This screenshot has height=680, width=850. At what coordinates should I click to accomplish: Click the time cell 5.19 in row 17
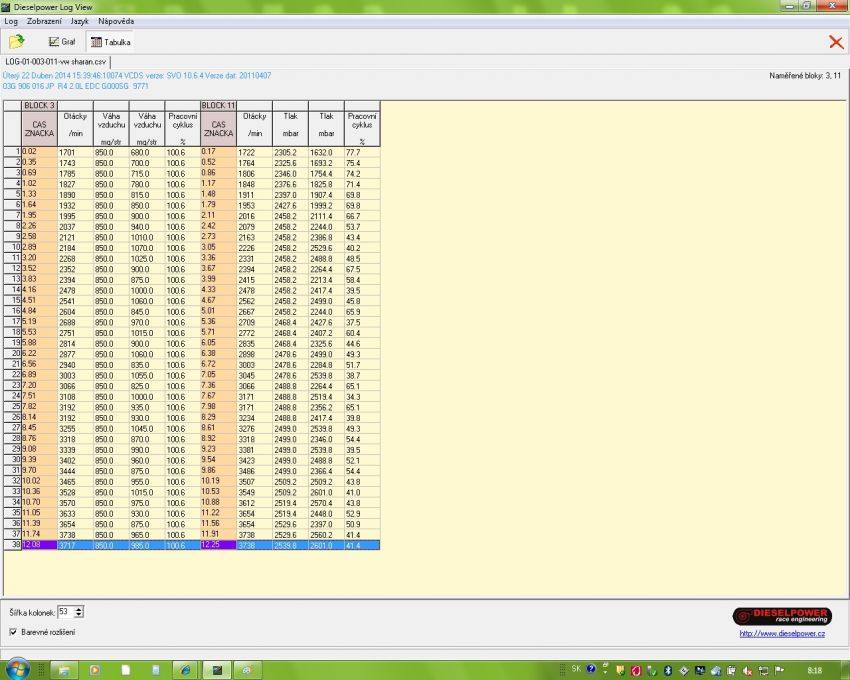point(39,322)
